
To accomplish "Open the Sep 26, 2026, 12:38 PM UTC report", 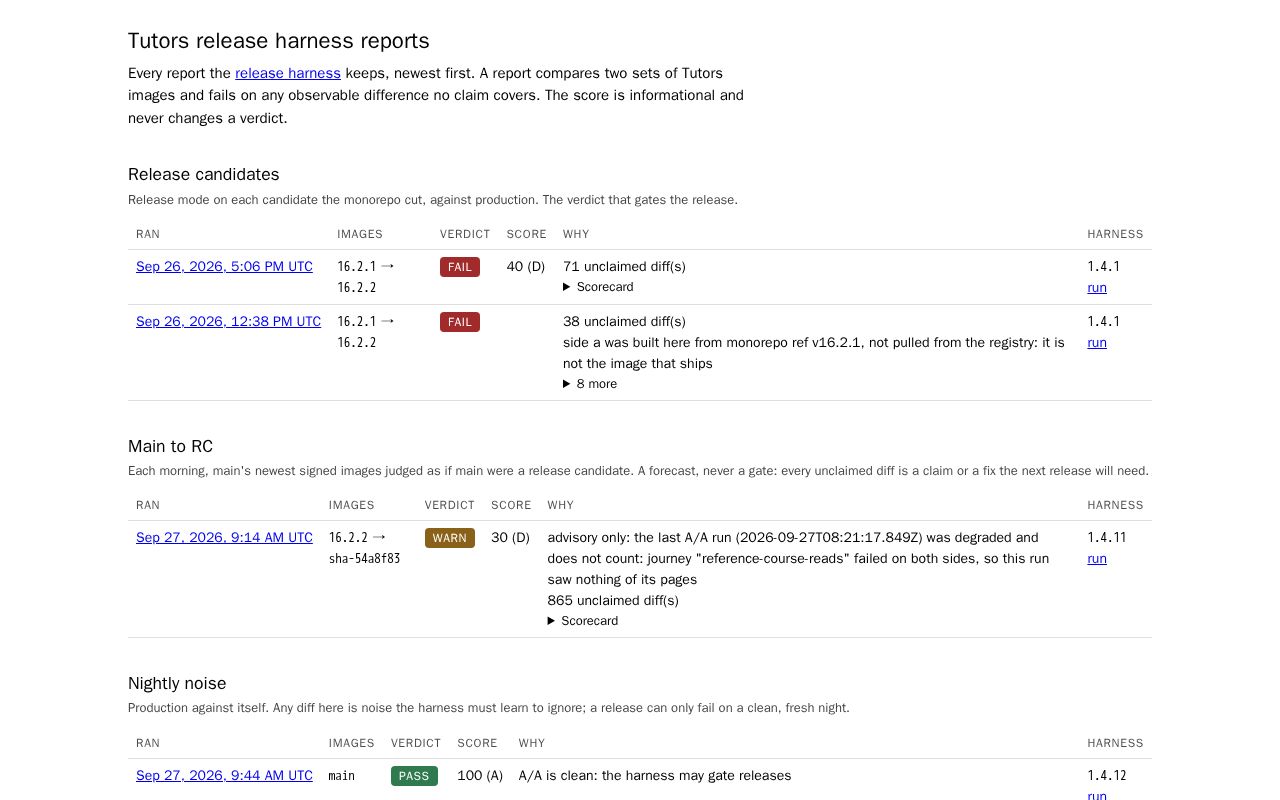I will (228, 321).
